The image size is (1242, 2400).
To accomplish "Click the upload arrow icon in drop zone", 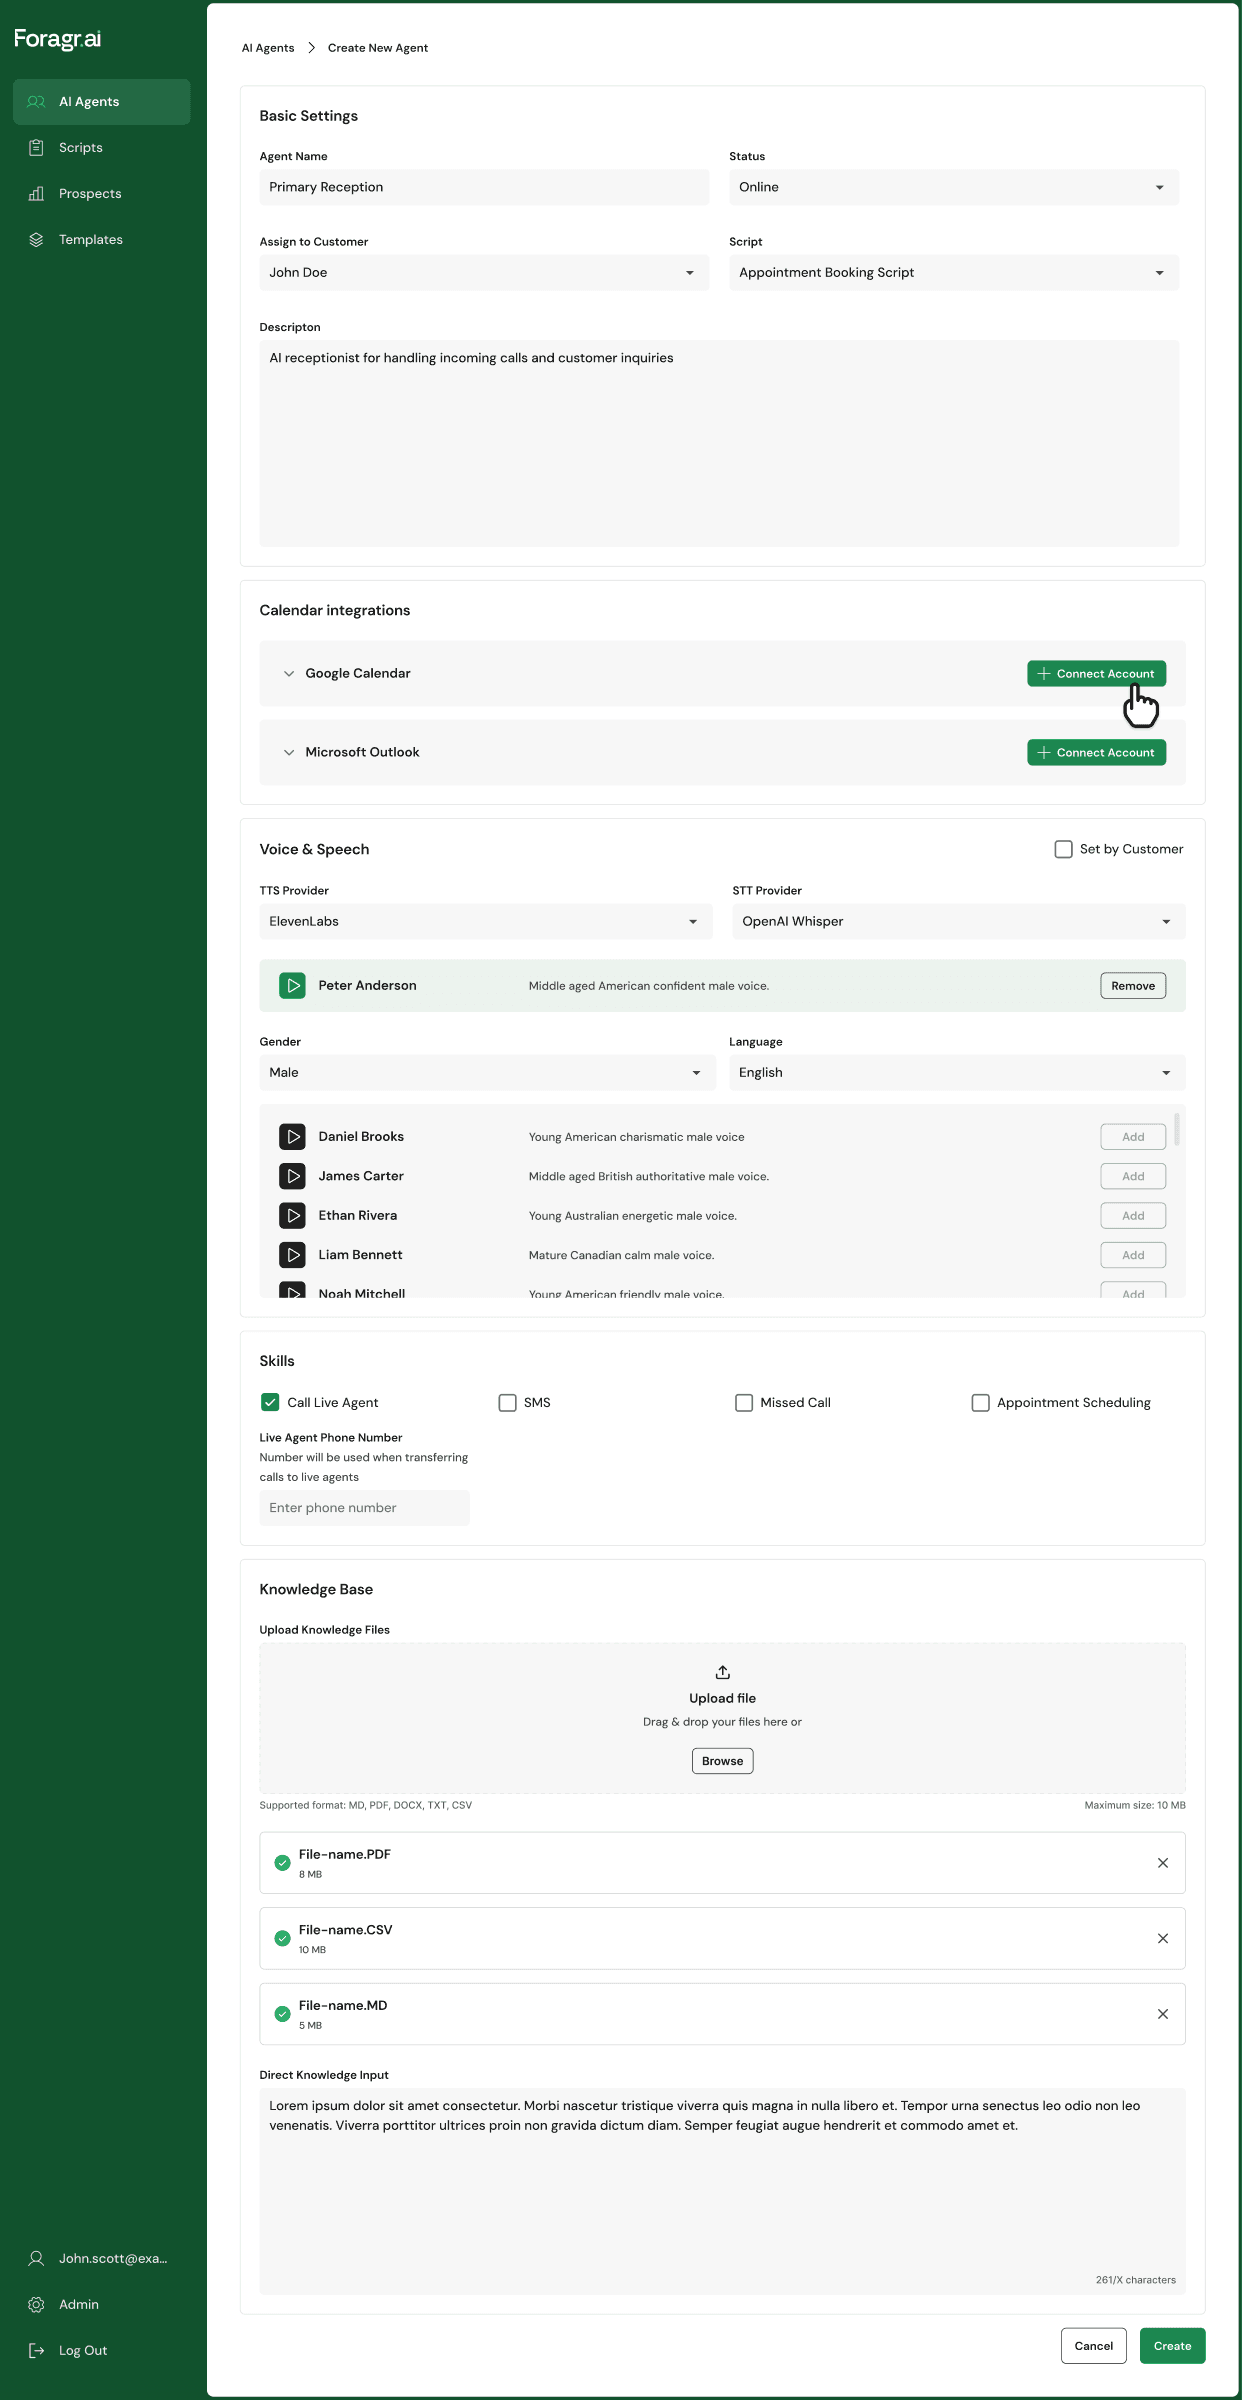I will click(x=723, y=1672).
